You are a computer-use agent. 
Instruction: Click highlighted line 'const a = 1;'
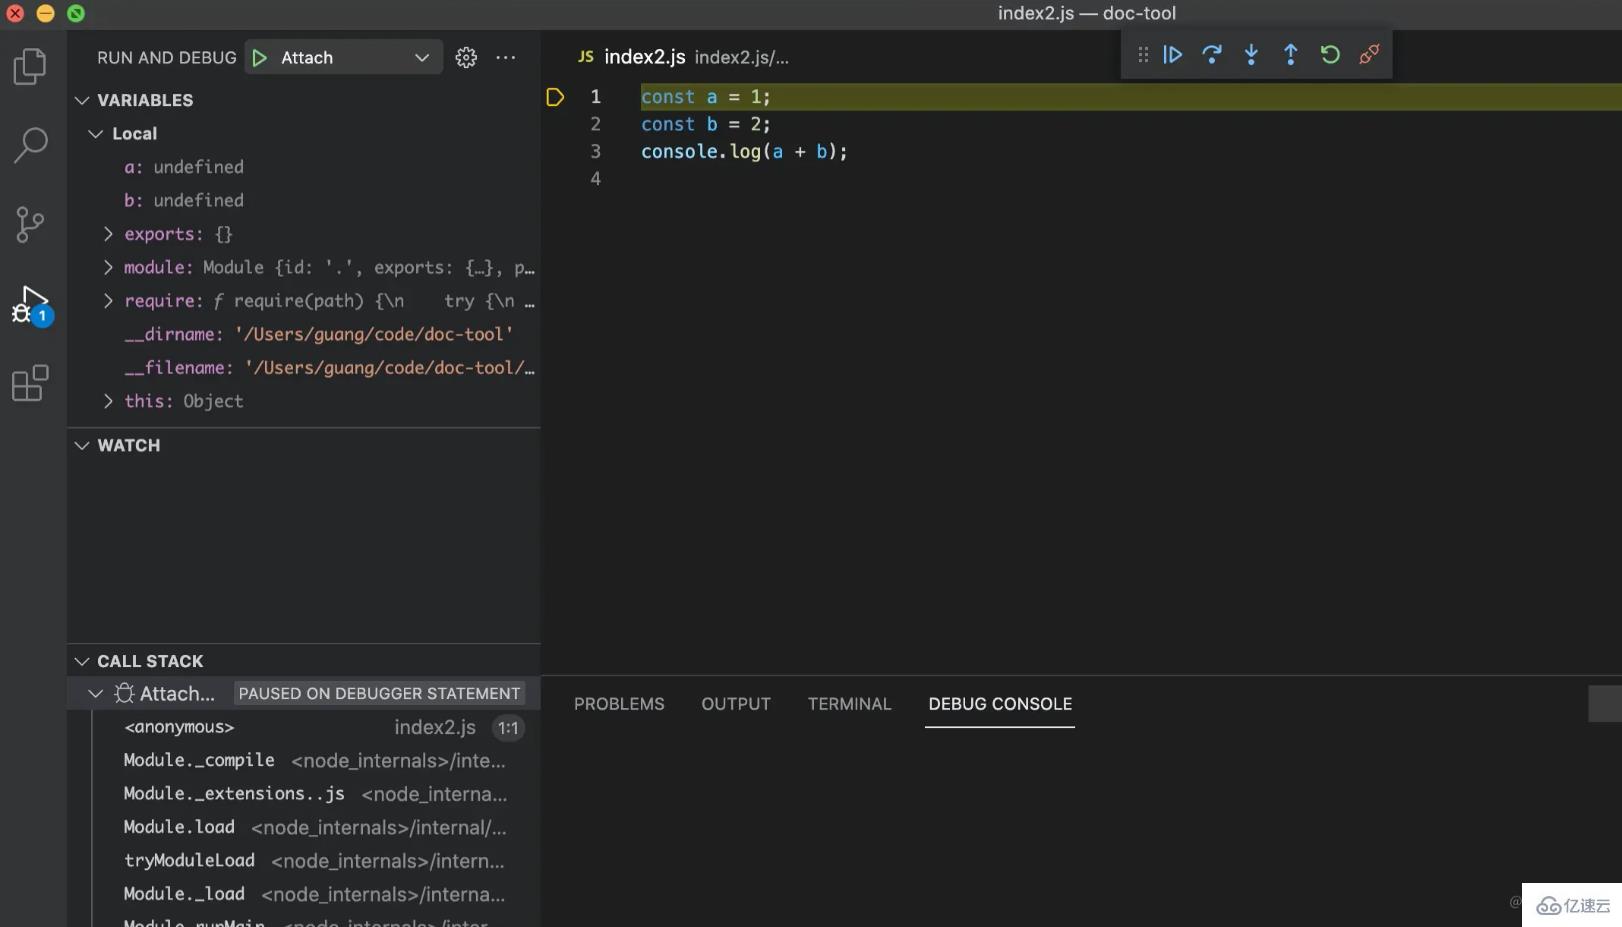(706, 97)
